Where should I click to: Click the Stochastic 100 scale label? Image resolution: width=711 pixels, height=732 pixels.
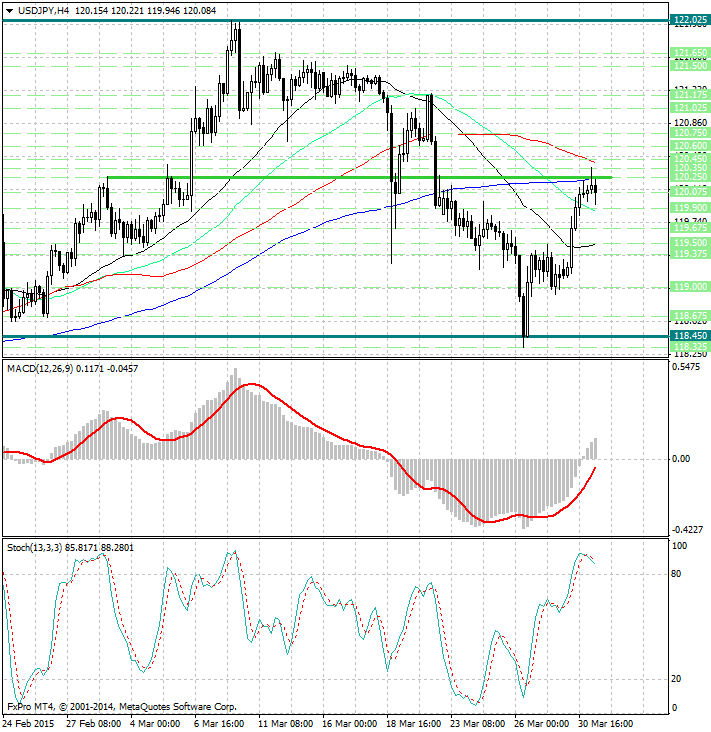[679, 546]
